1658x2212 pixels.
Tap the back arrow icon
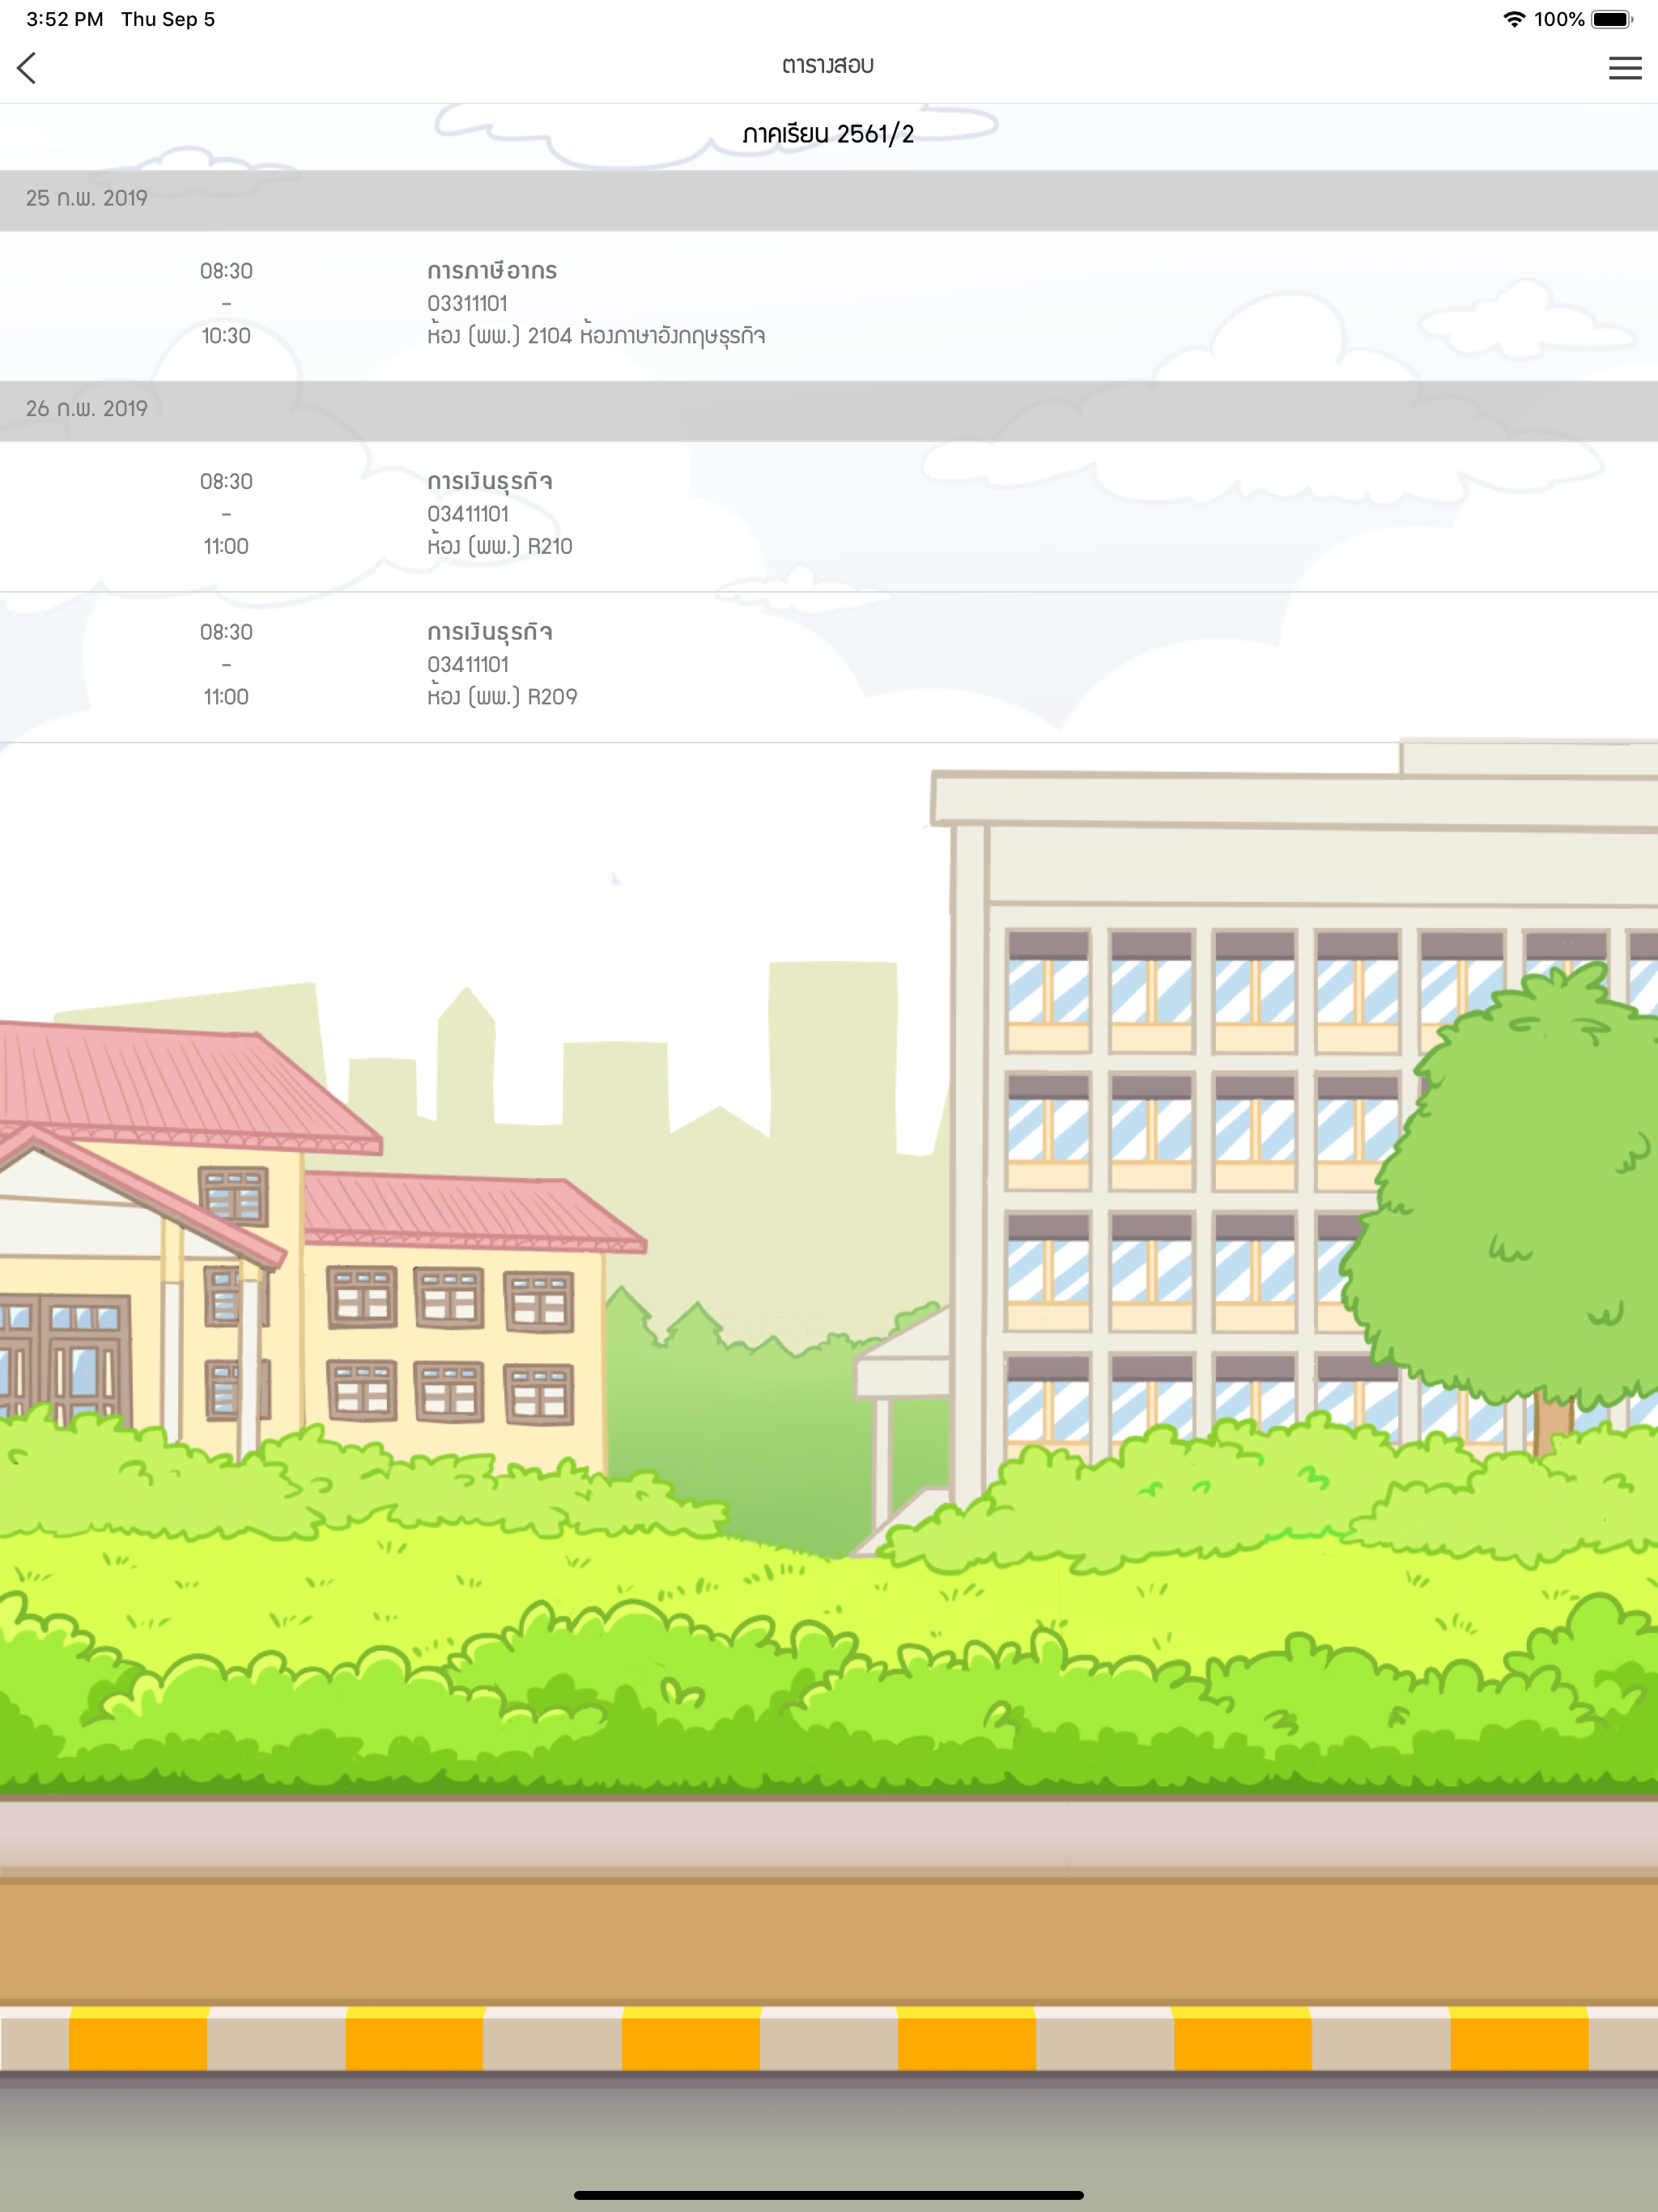(27, 68)
